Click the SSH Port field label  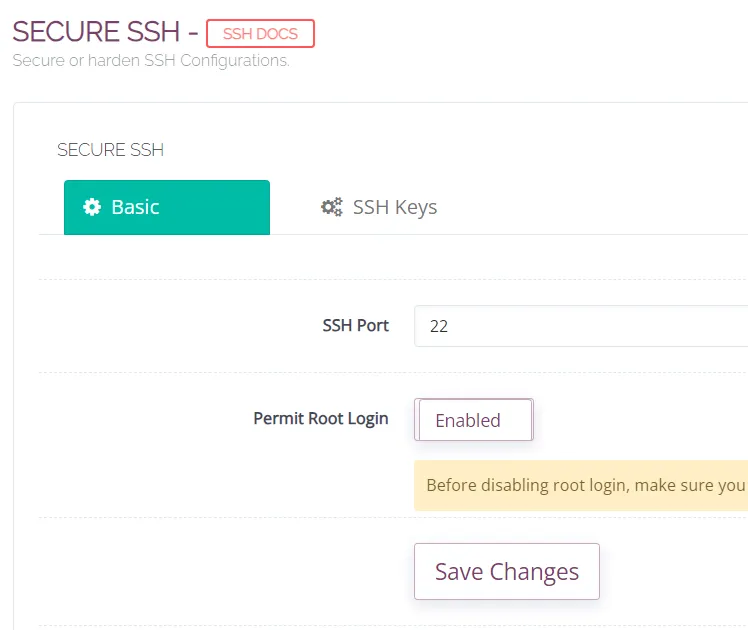point(355,325)
